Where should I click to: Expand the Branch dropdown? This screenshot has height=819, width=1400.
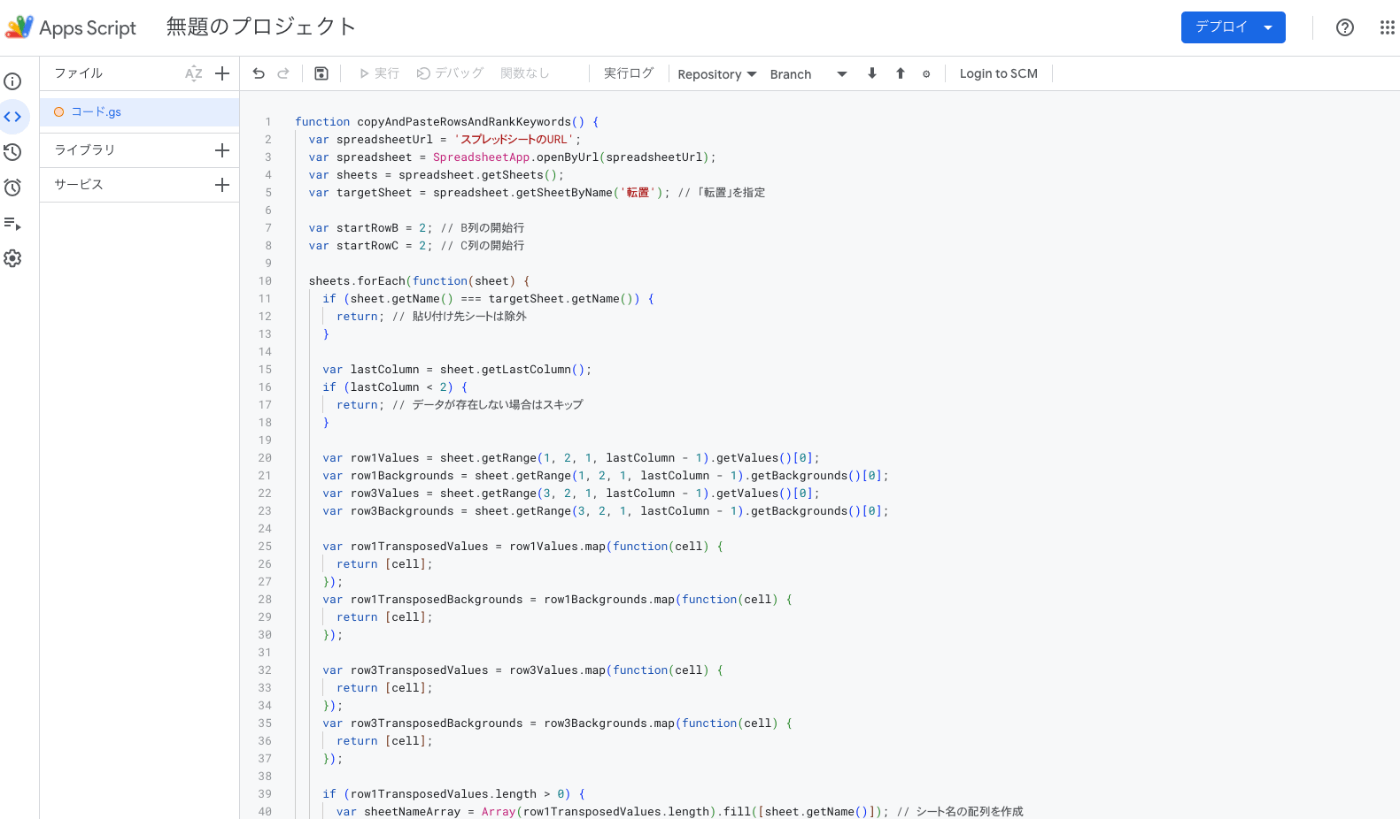[x=809, y=74]
